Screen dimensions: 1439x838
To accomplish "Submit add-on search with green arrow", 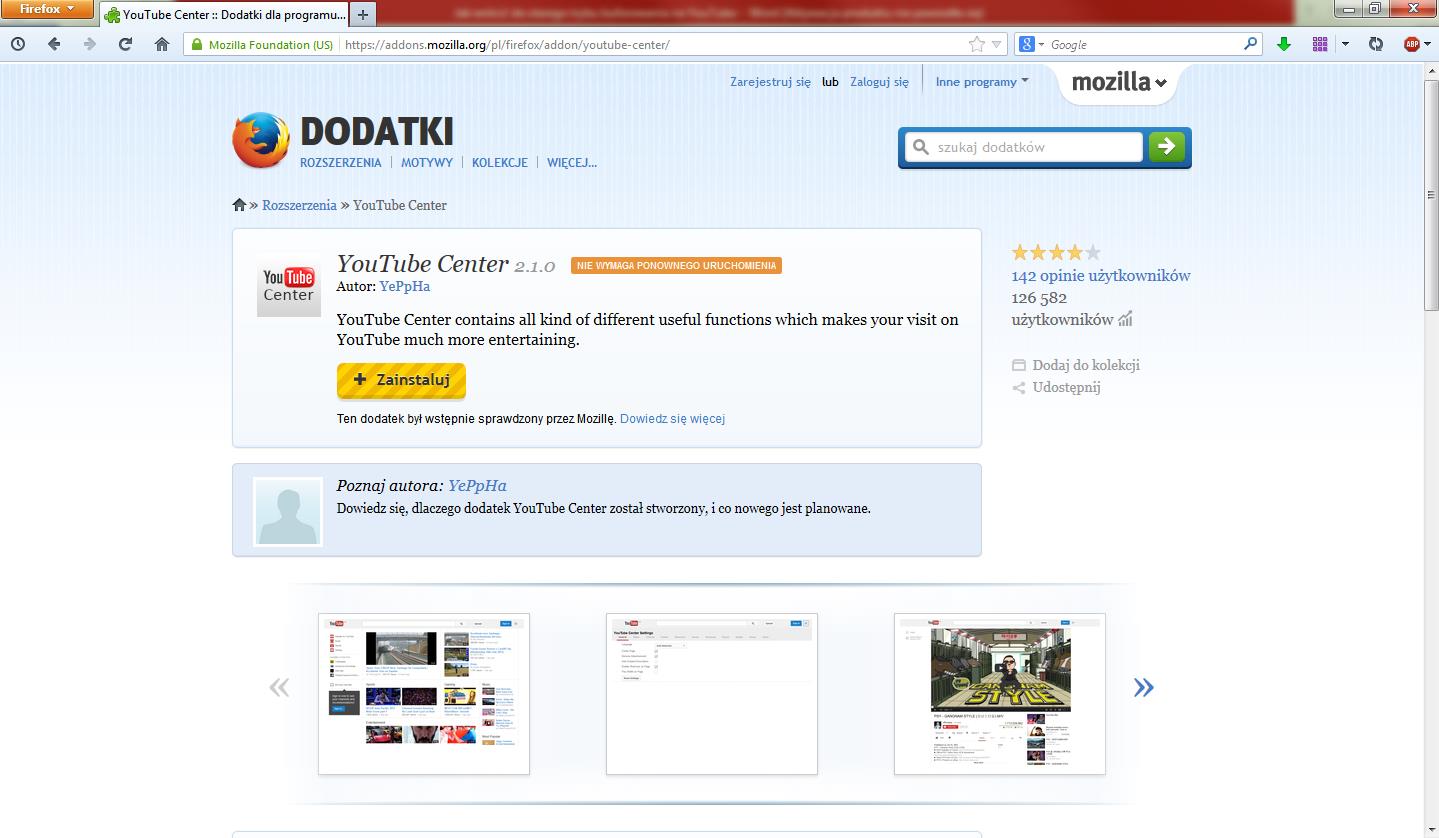I will [x=1166, y=147].
